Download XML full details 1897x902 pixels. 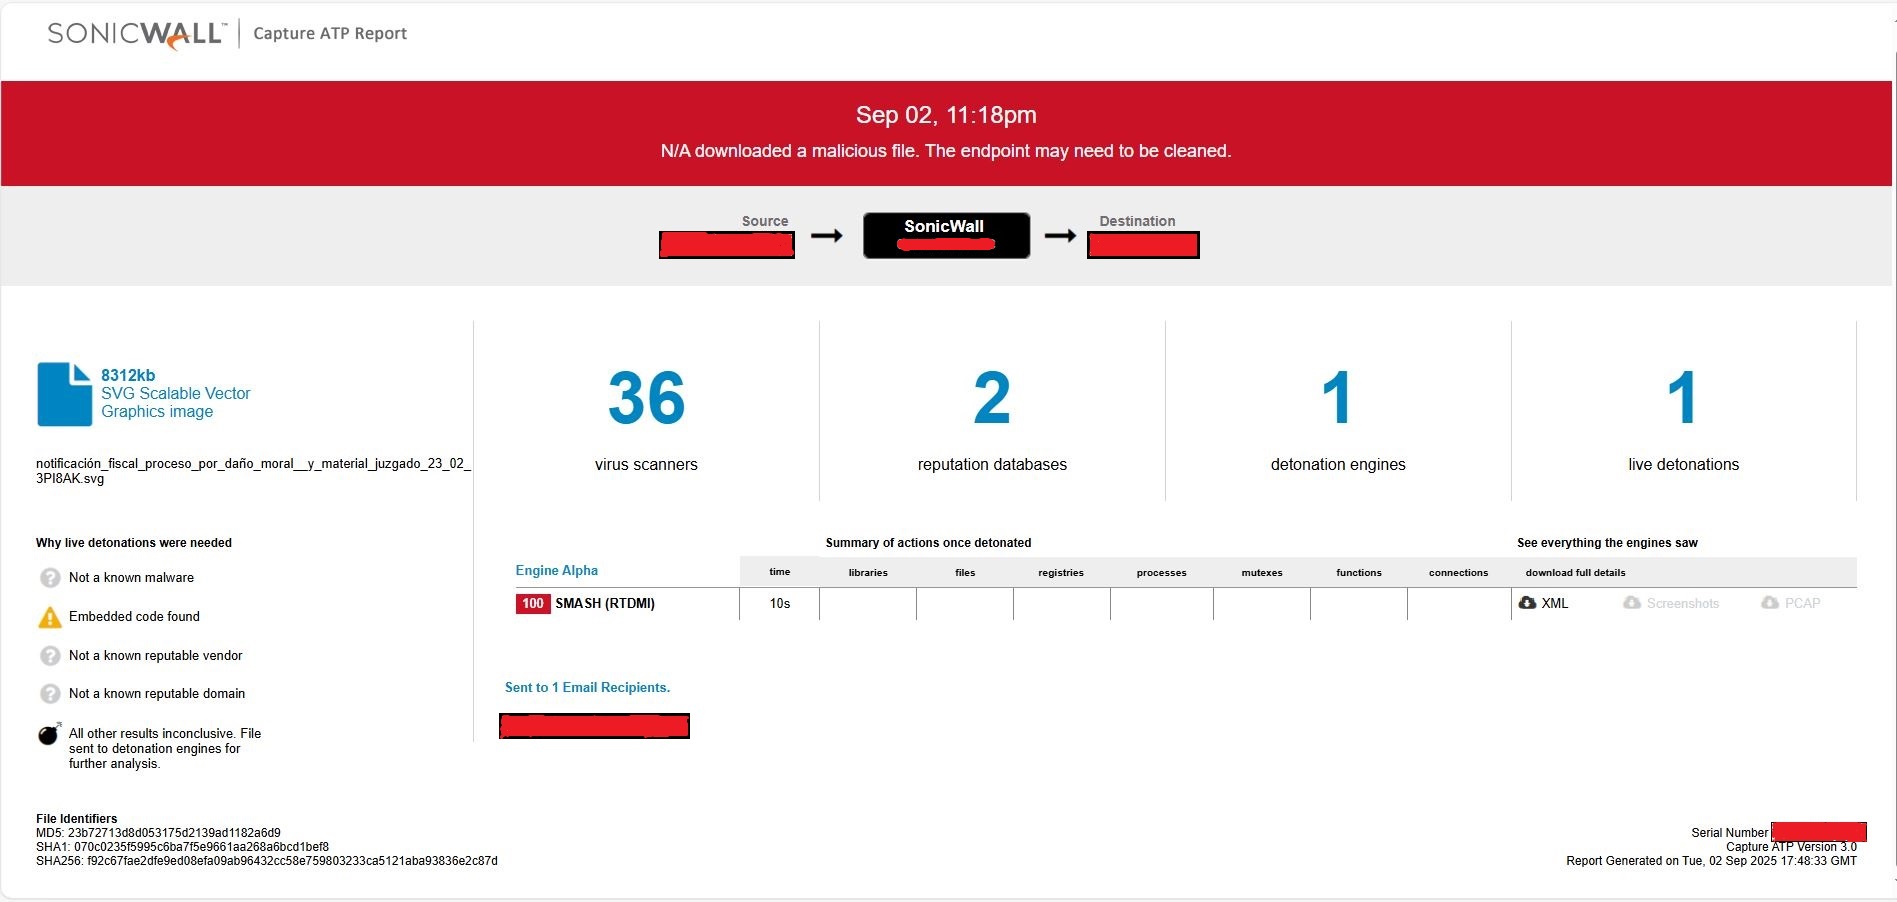coord(1544,603)
